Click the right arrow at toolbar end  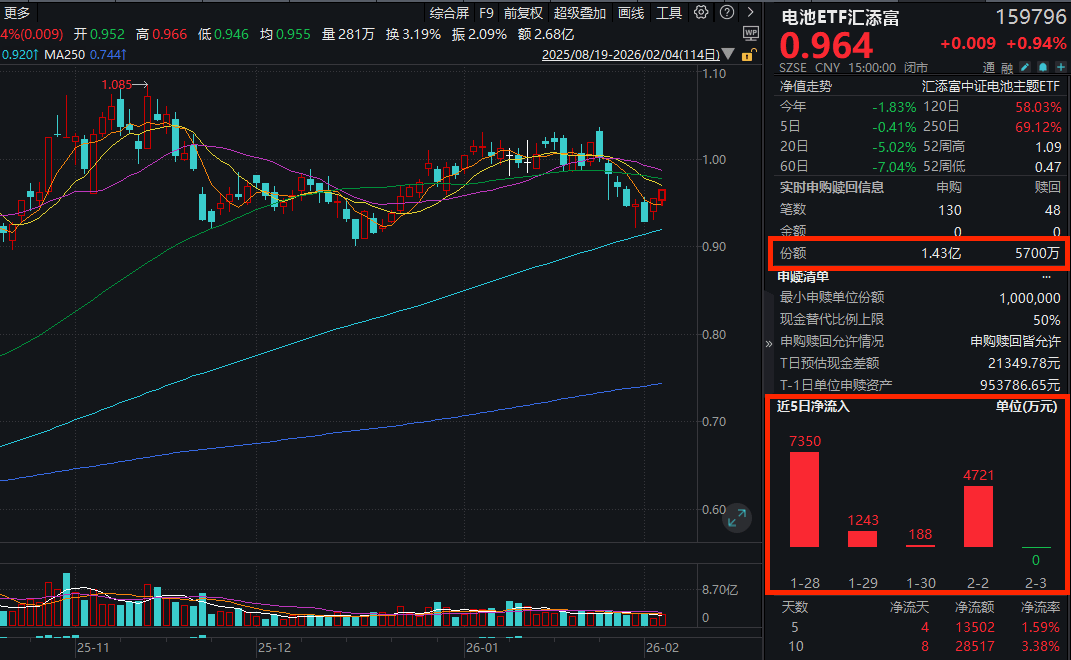tap(751, 13)
